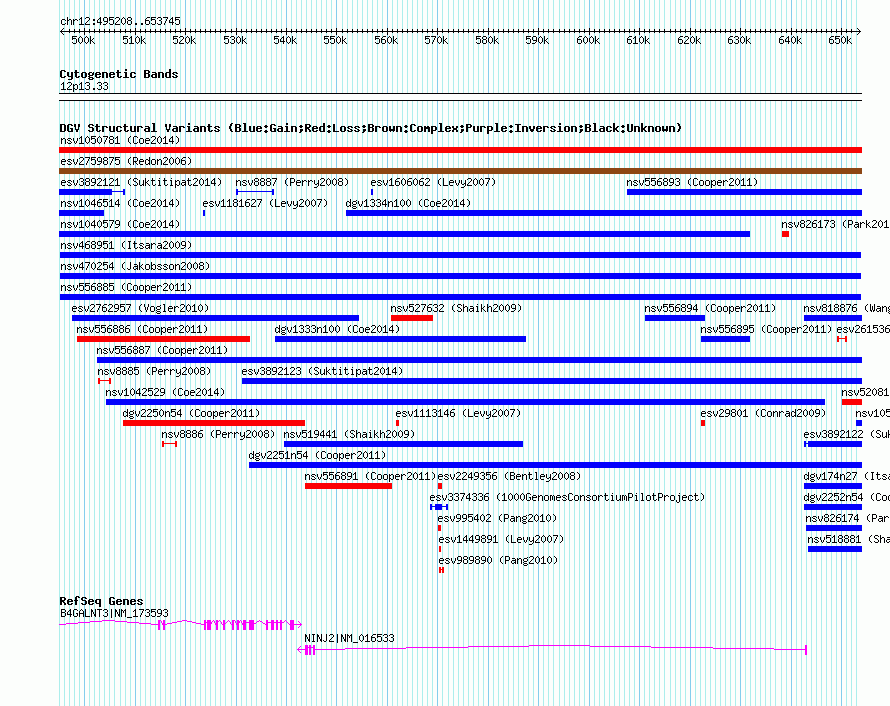
Task: Select the DGV Structural Variants track title
Action: point(371,128)
